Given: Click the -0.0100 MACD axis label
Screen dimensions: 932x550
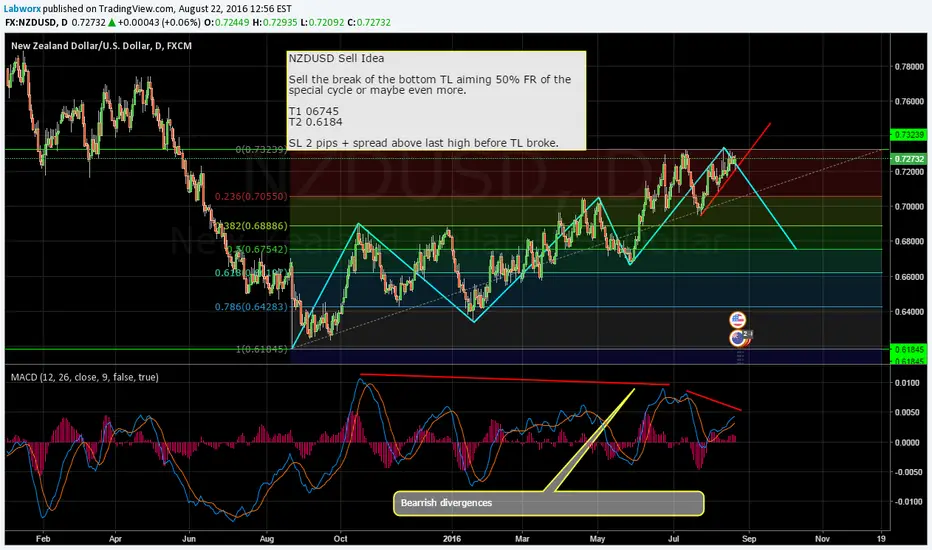Looking at the screenshot, I should 908,502.
